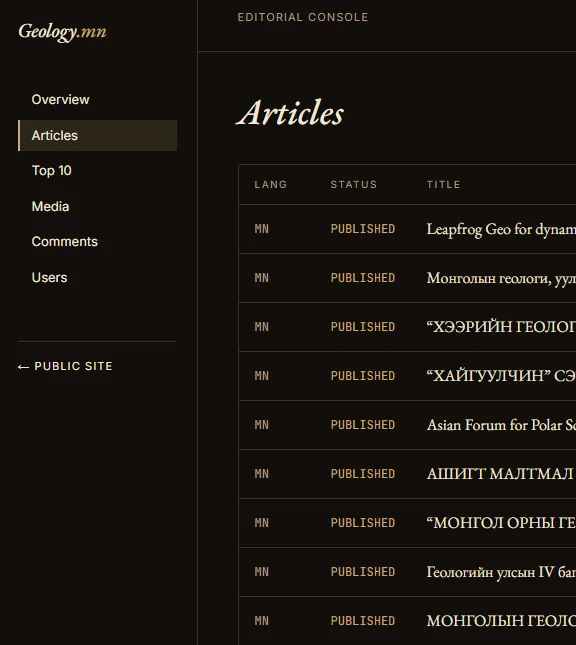Click the TITLE column header

pyautogui.click(x=443, y=184)
